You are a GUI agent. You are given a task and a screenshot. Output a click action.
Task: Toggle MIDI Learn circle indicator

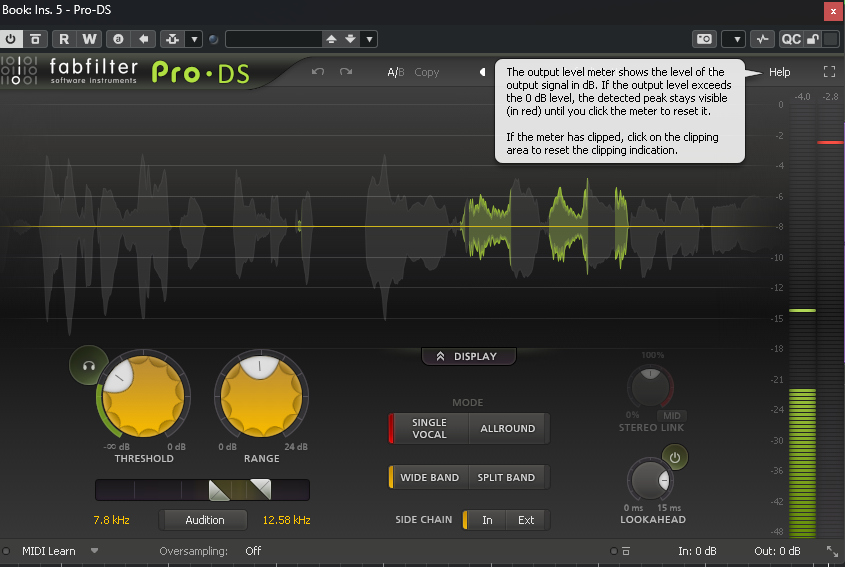[6, 551]
